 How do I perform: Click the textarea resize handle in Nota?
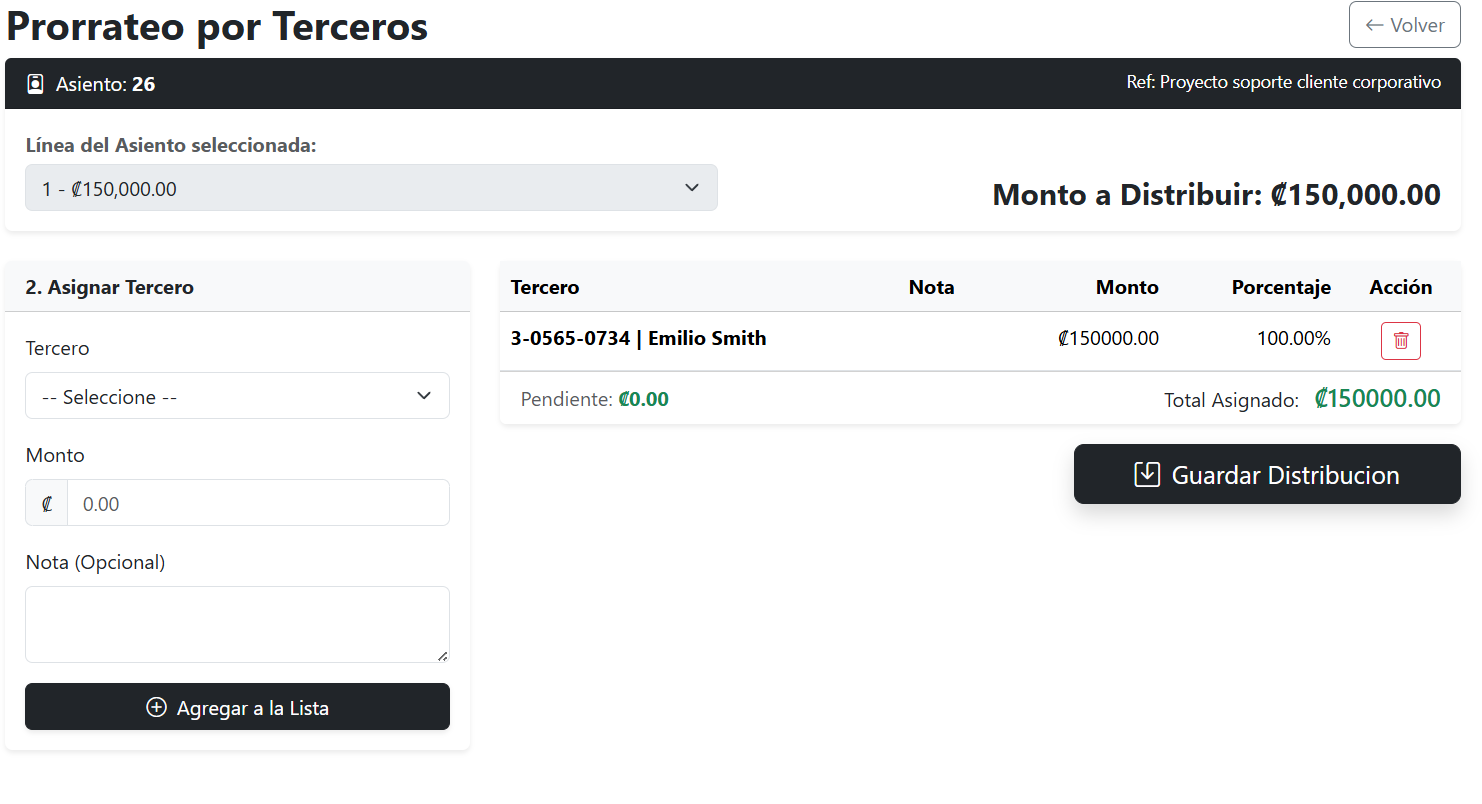443,656
